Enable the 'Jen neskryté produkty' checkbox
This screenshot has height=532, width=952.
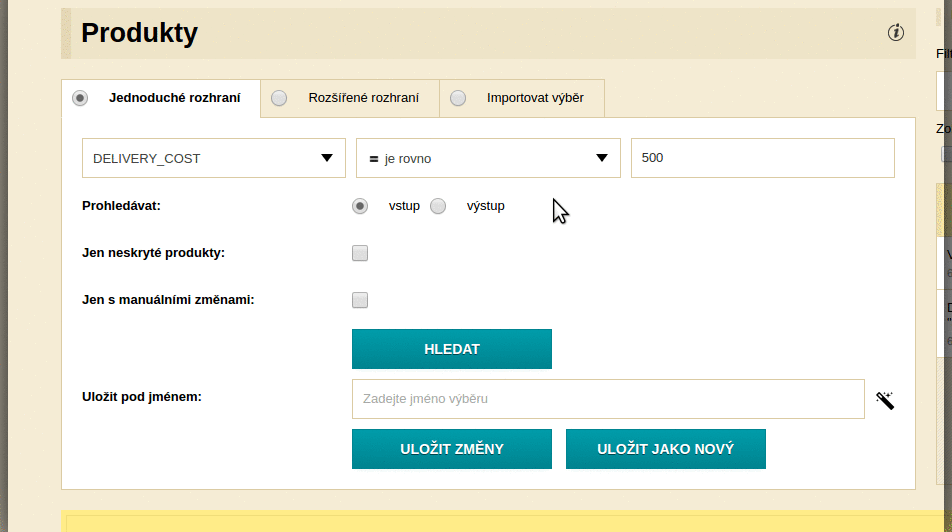tap(360, 253)
